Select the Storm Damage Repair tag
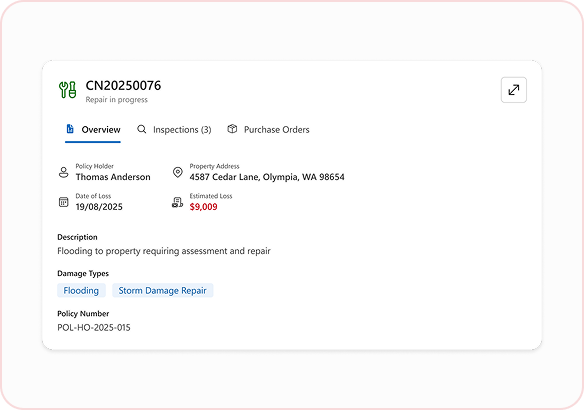The image size is (584, 410). (x=163, y=290)
